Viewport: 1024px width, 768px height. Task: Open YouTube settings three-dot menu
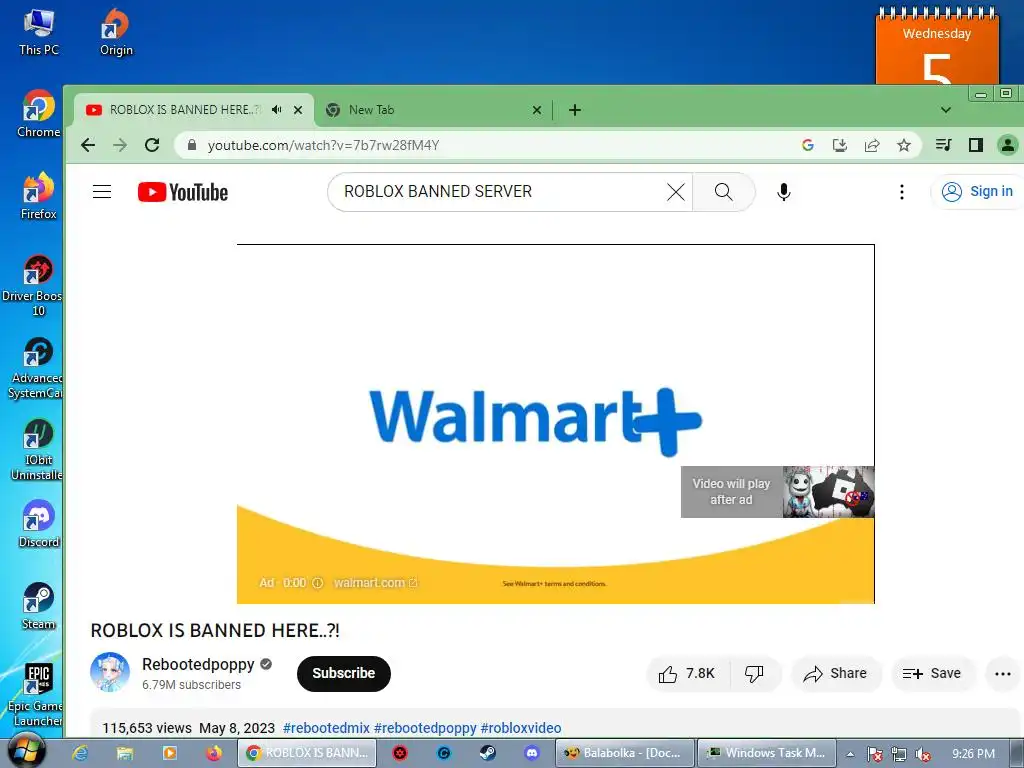coord(902,191)
